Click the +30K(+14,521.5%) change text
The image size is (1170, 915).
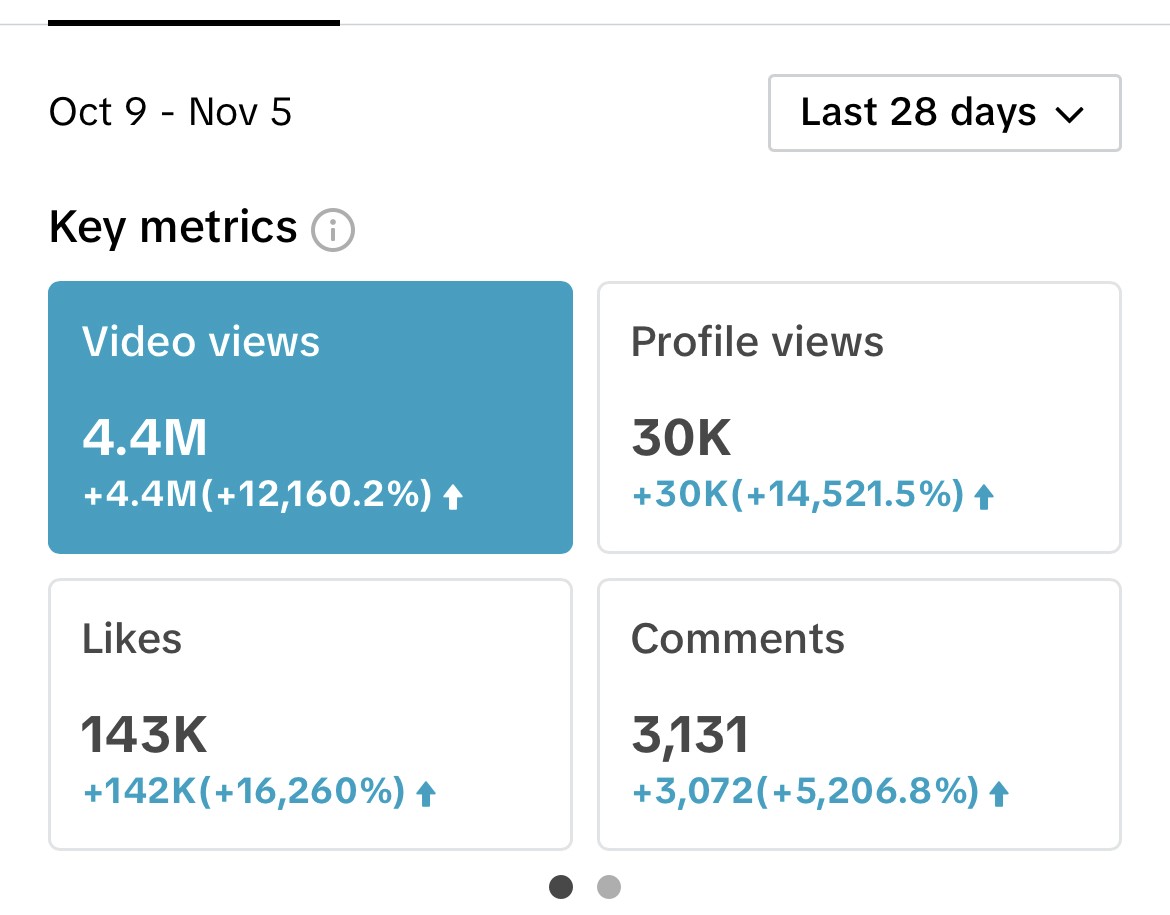[x=798, y=494]
